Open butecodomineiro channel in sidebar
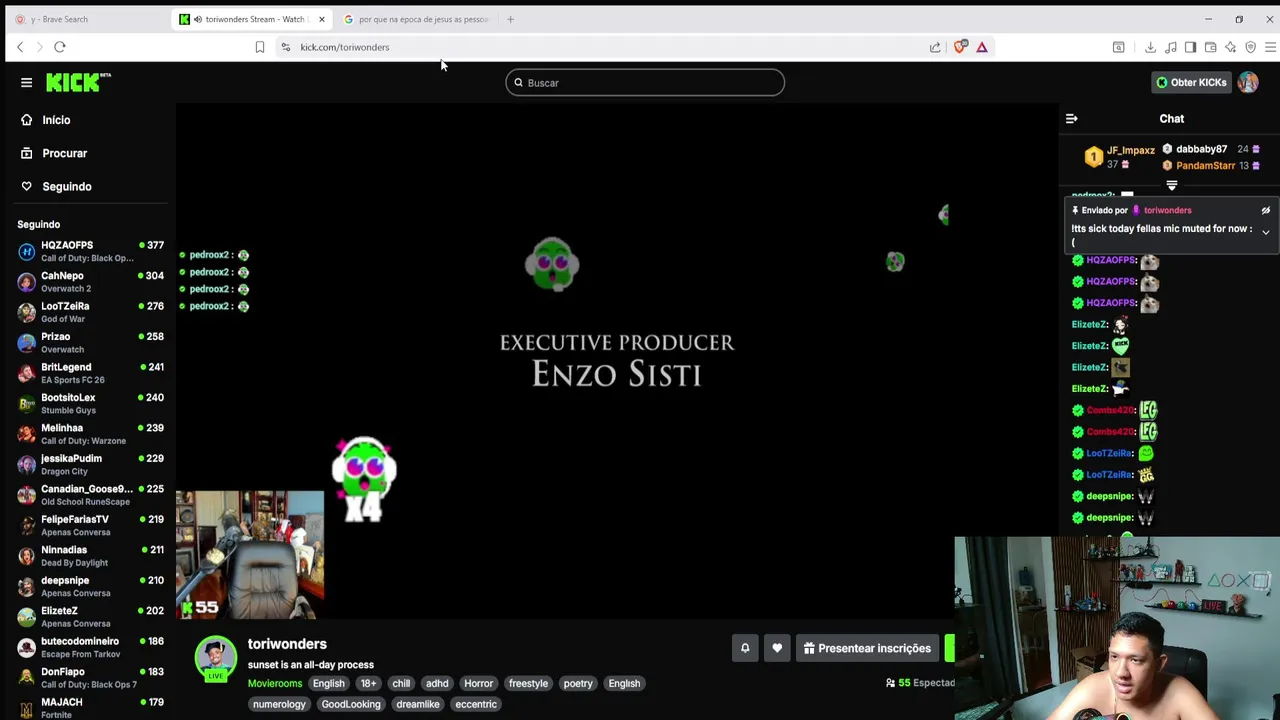The height and width of the screenshot is (720, 1280). pos(90,648)
